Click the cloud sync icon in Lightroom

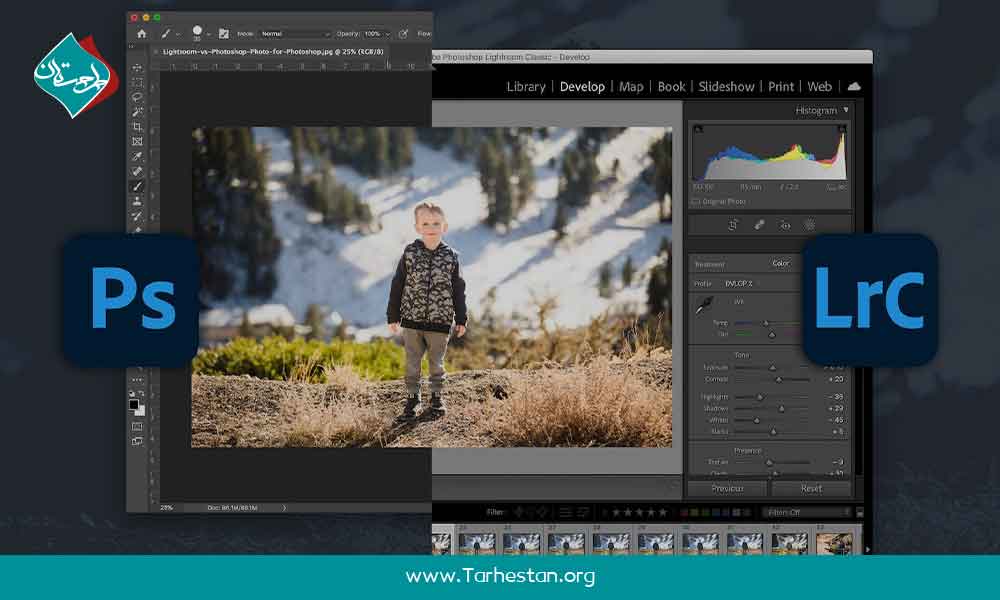pyautogui.click(x=854, y=86)
